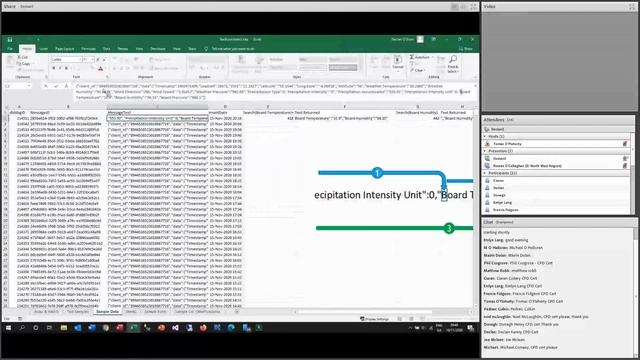The image size is (640, 360).
Task: Open the Data ribbon tab
Action: [x=107, y=49]
